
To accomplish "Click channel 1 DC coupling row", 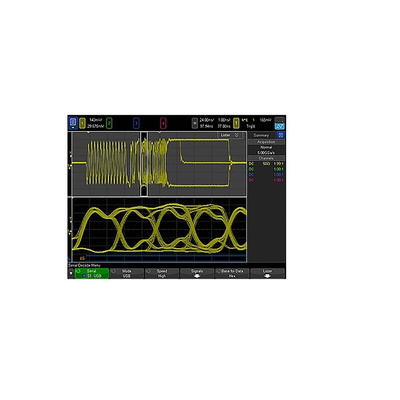I will click(x=266, y=164).
